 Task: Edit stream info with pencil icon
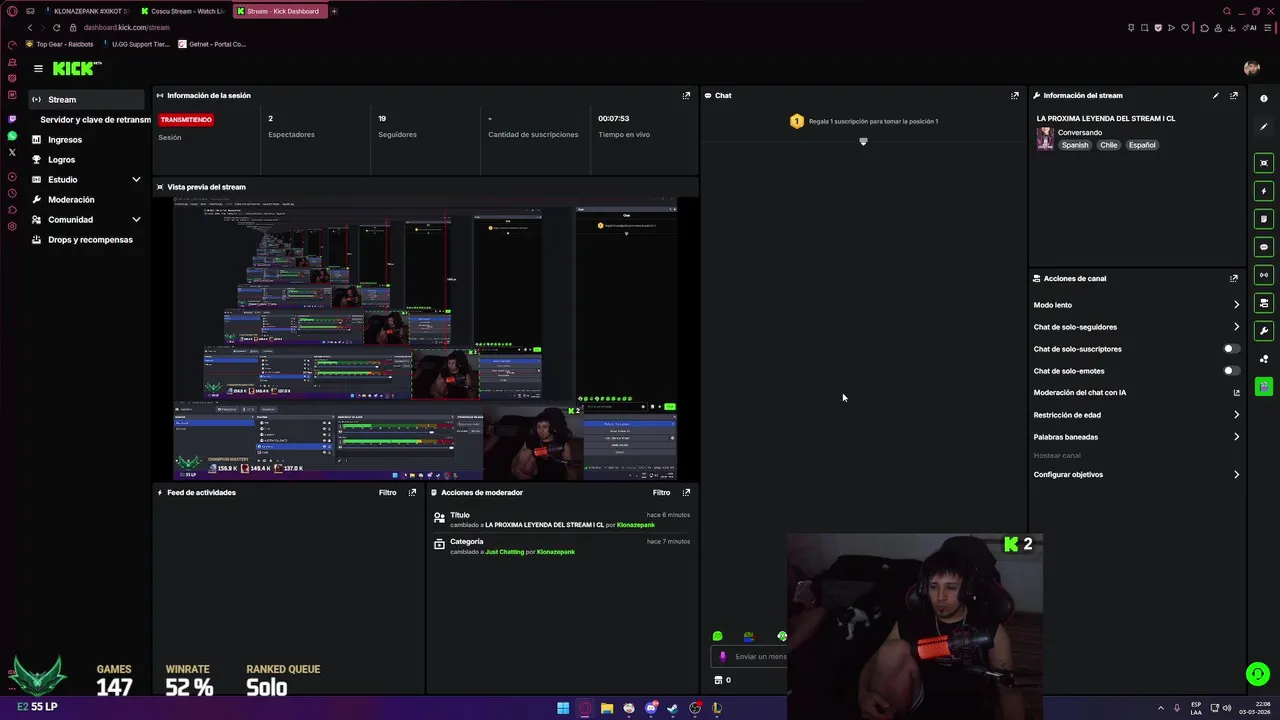[1216, 96]
